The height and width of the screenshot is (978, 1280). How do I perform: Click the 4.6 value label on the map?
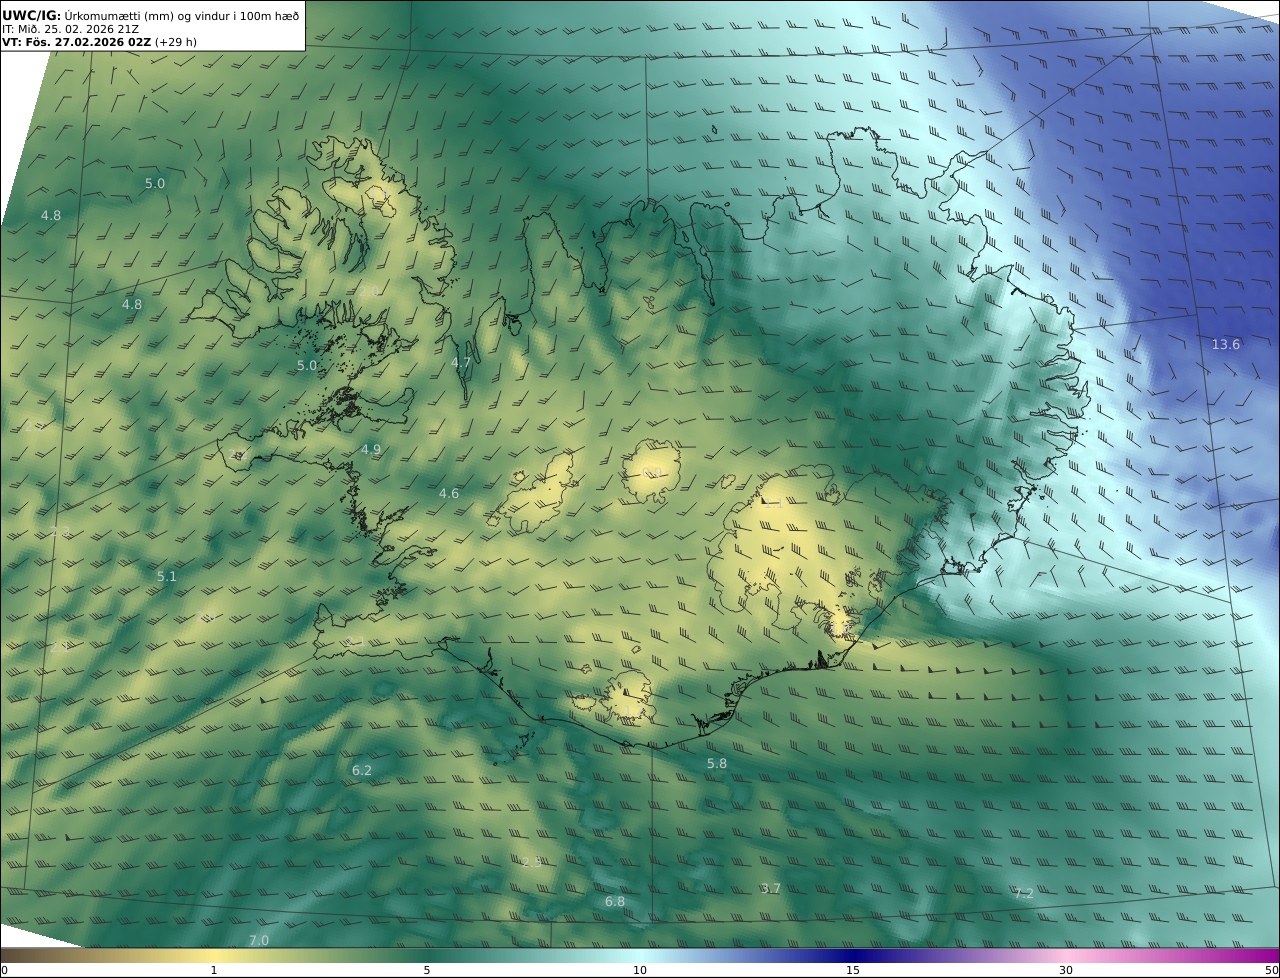[449, 493]
